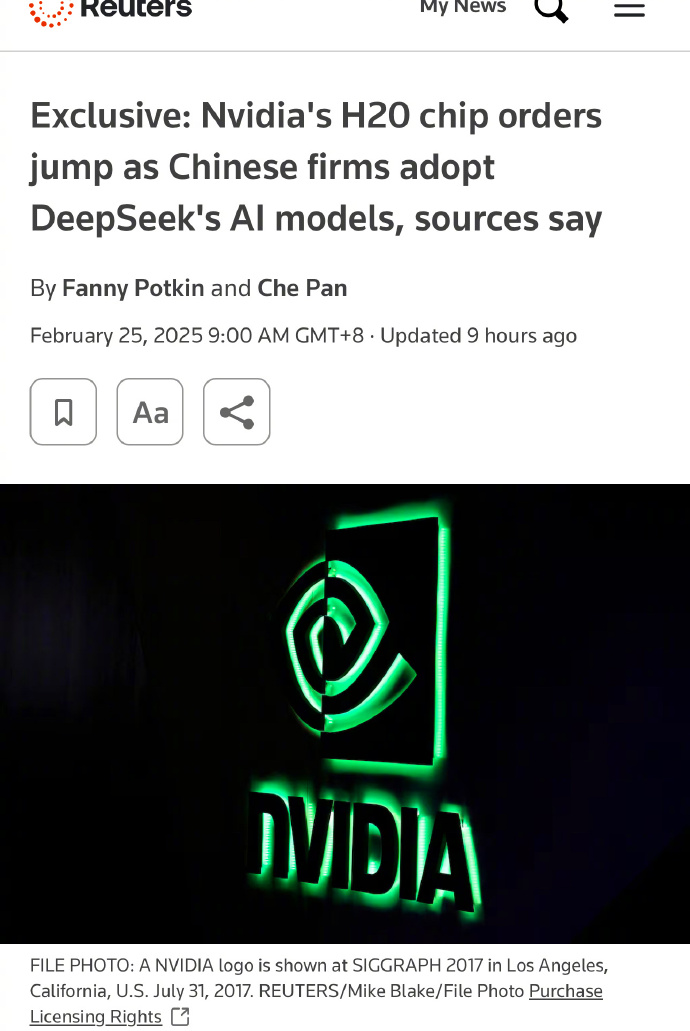The image size is (690, 1031).
Task: Open author Che Pan's profile
Action: pos(302,288)
